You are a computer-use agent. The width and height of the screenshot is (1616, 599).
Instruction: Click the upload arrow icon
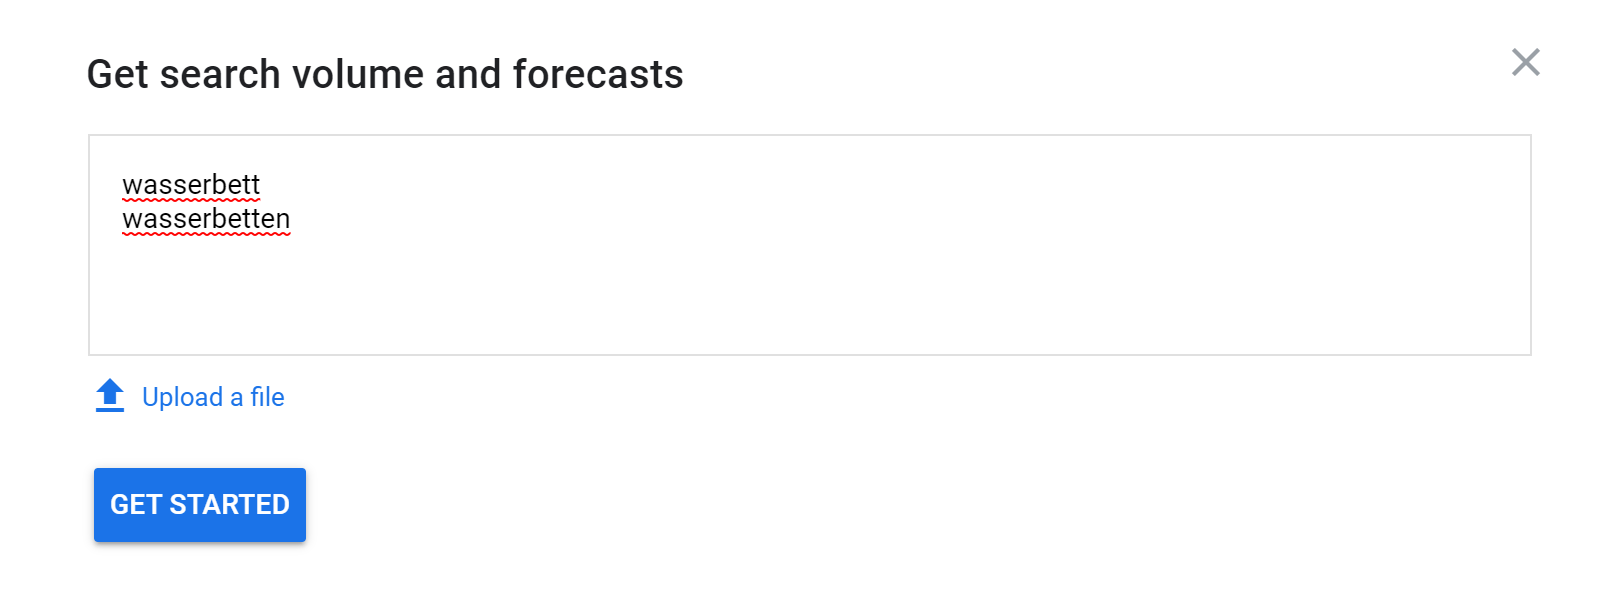click(x=110, y=396)
